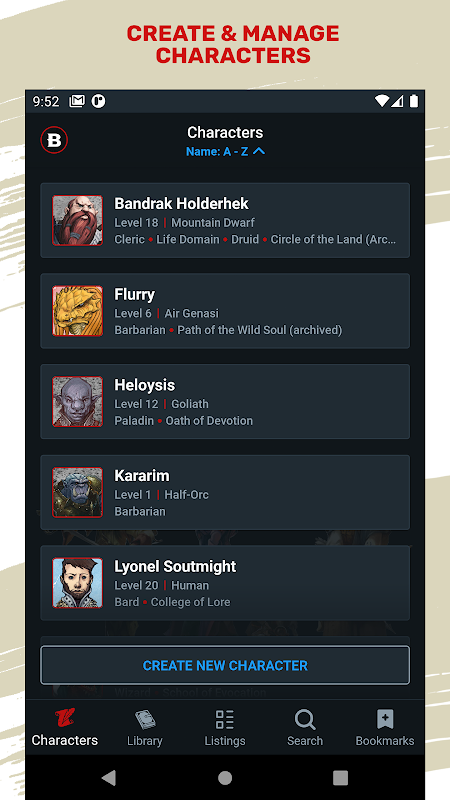Open Kararim's half-orc portrait
Screen dimensions: 450x800
tap(78, 492)
